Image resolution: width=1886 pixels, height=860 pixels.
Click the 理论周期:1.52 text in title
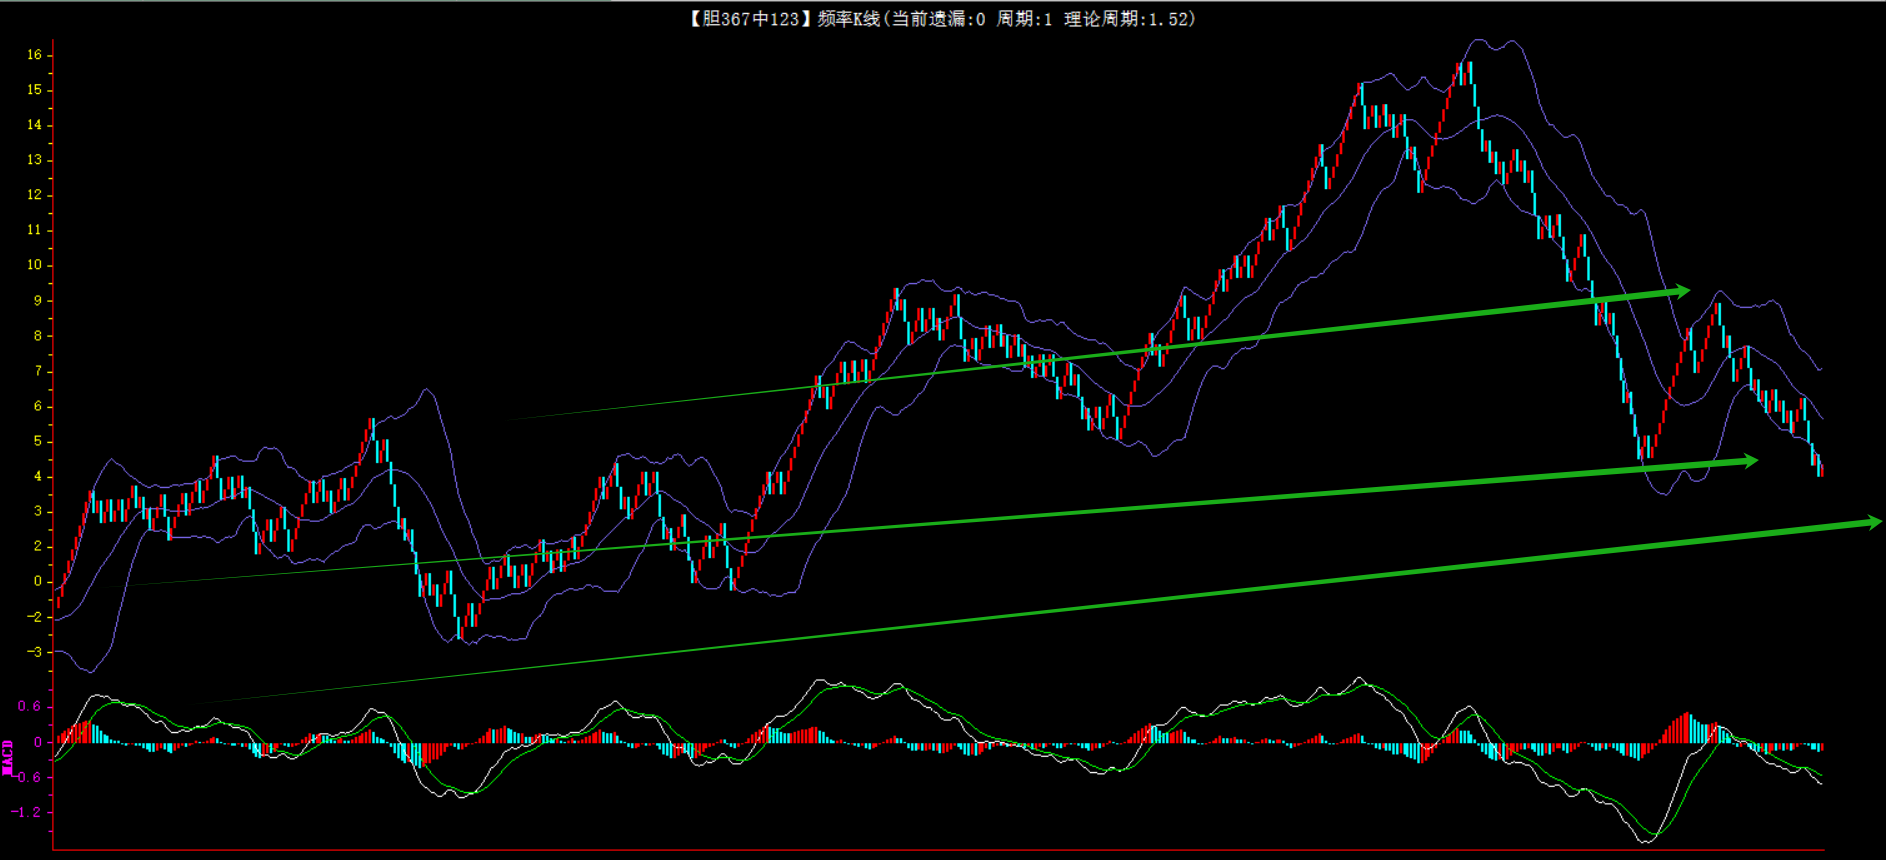click(x=1126, y=19)
